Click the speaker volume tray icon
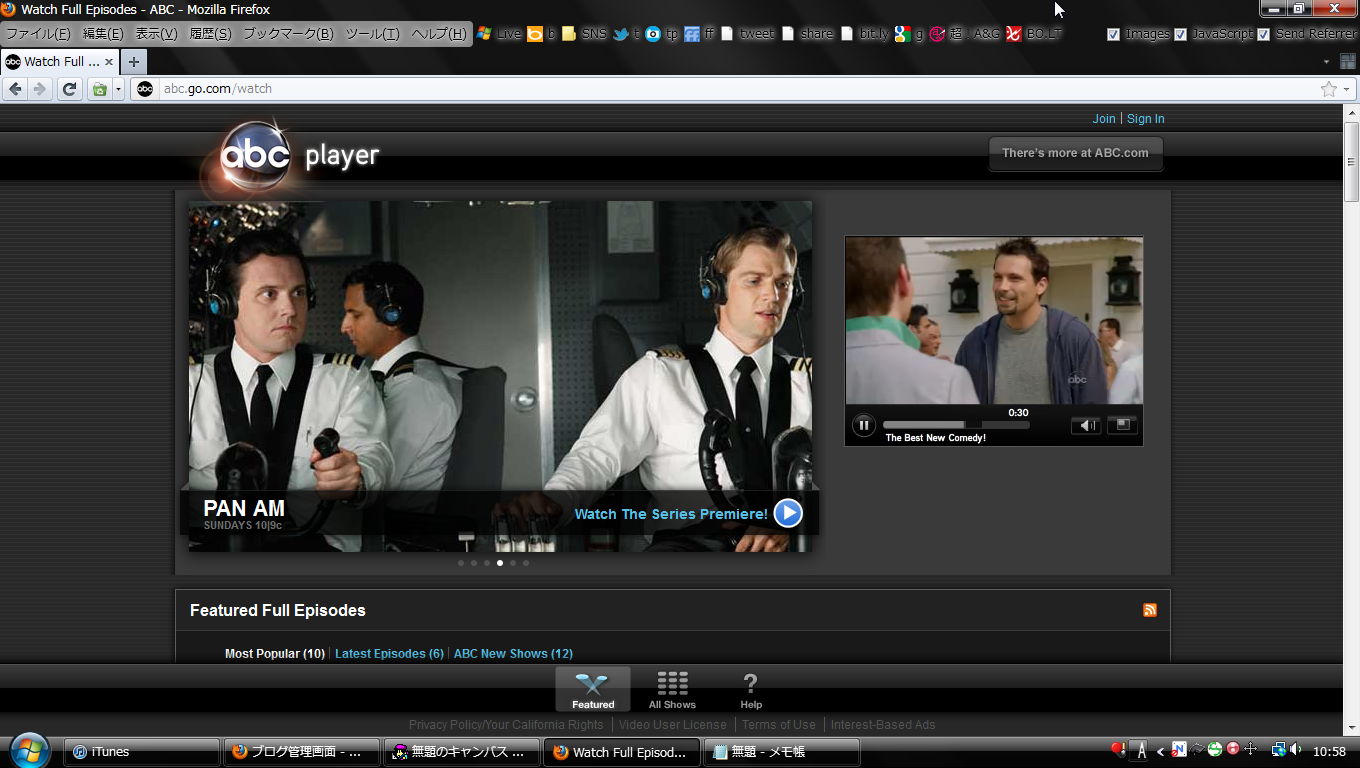The height and width of the screenshot is (768, 1360). [1296, 750]
